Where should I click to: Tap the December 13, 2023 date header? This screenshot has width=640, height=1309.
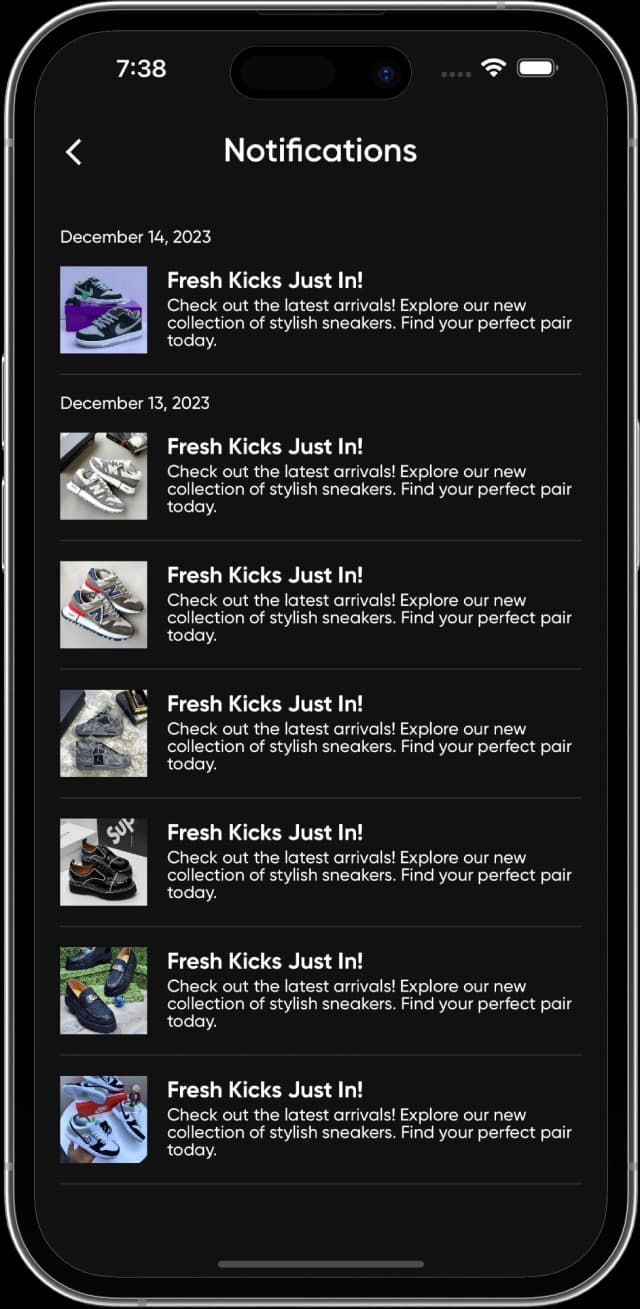pos(135,403)
